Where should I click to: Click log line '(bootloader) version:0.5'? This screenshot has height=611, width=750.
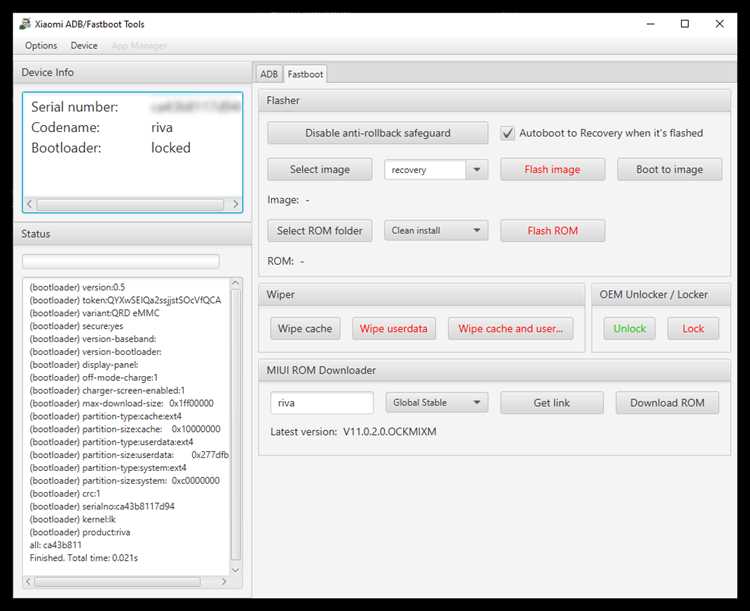click(77, 287)
